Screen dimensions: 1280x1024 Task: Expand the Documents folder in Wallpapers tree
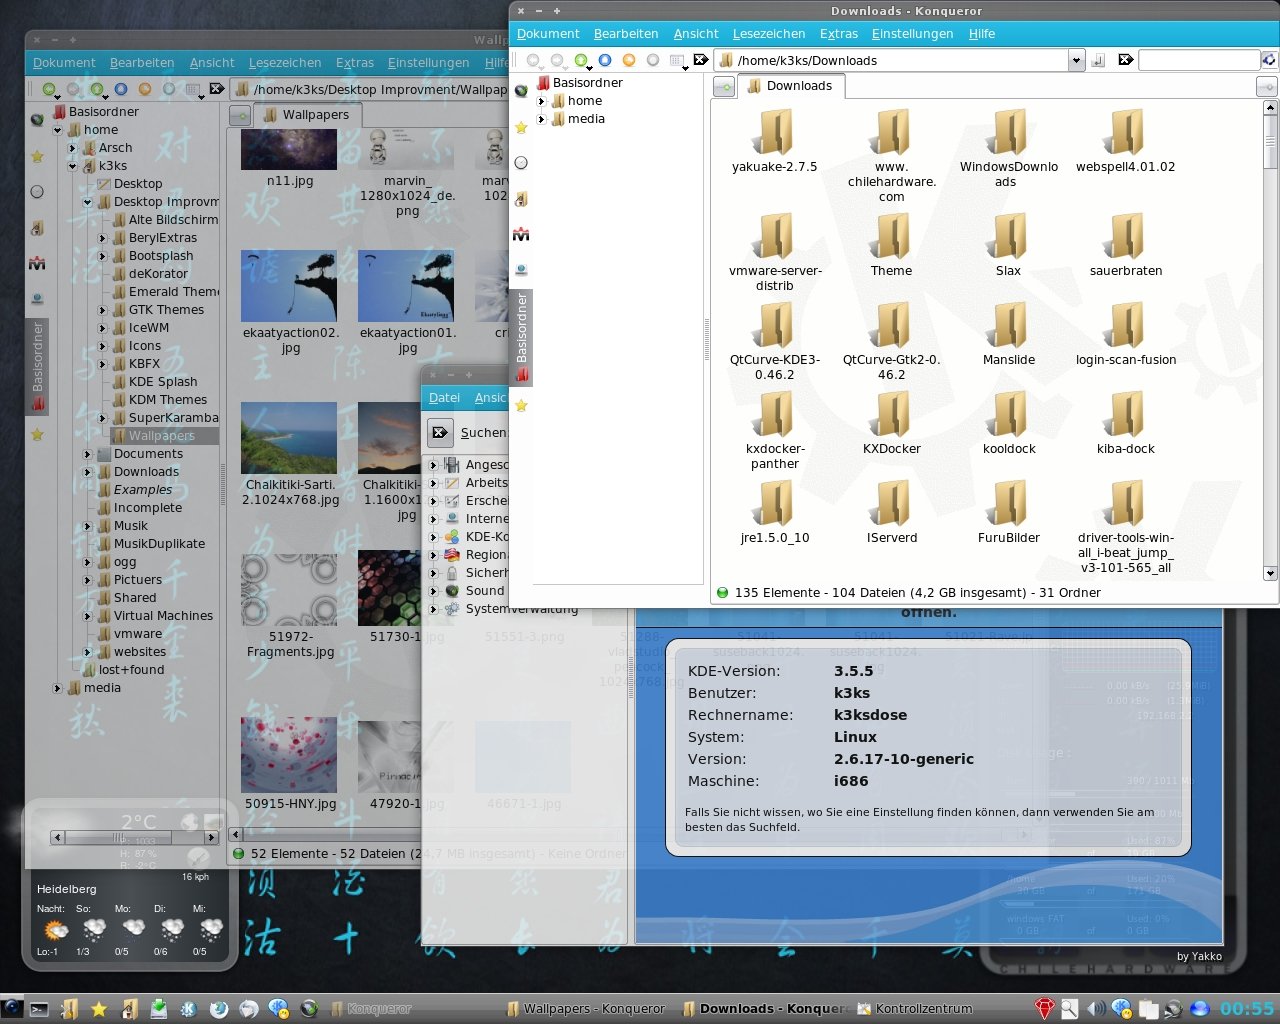click(87, 454)
